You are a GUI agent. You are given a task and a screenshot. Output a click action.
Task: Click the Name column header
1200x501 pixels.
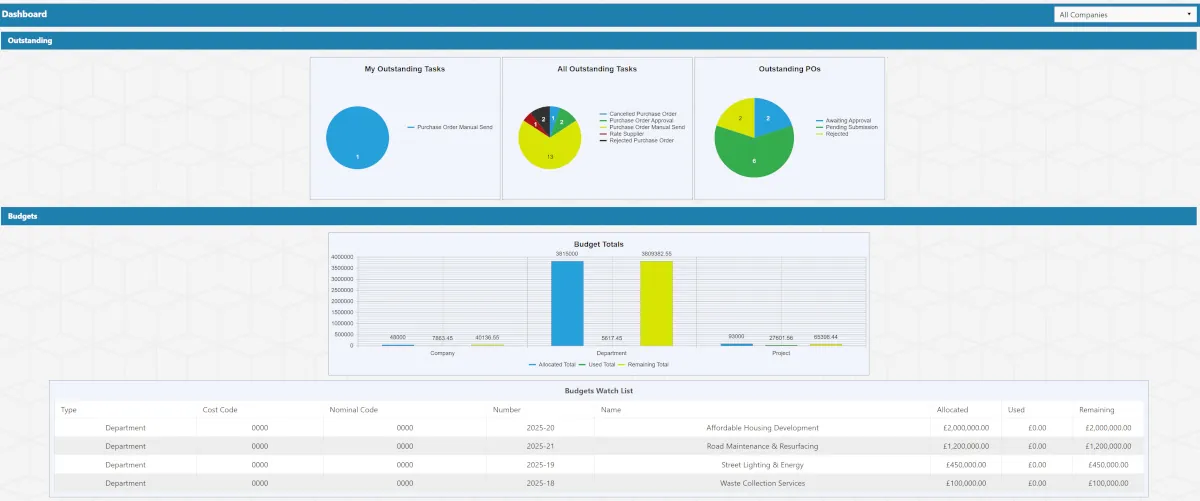[x=611, y=409]
